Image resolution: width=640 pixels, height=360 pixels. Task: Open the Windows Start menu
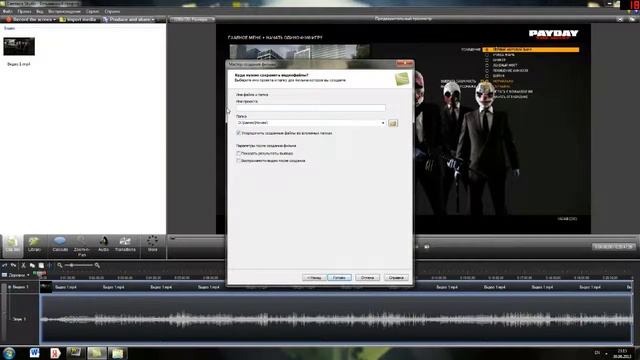click(9, 353)
